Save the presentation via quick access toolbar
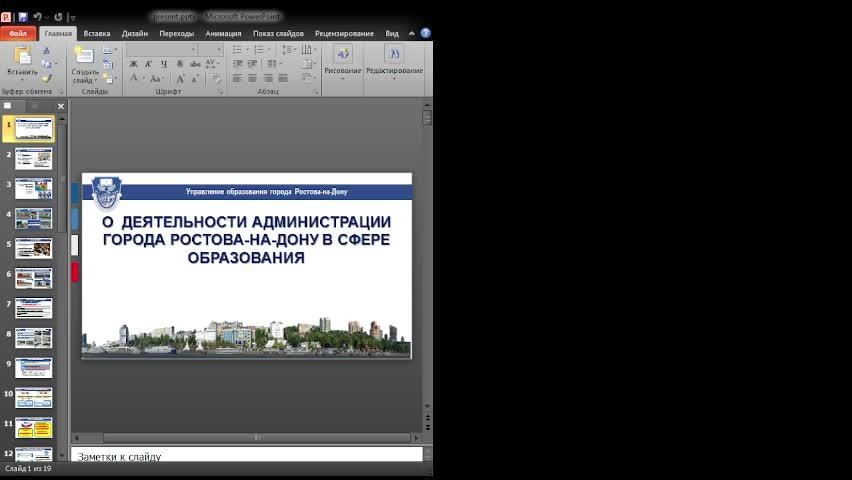The width and height of the screenshot is (852, 480). [x=22, y=17]
